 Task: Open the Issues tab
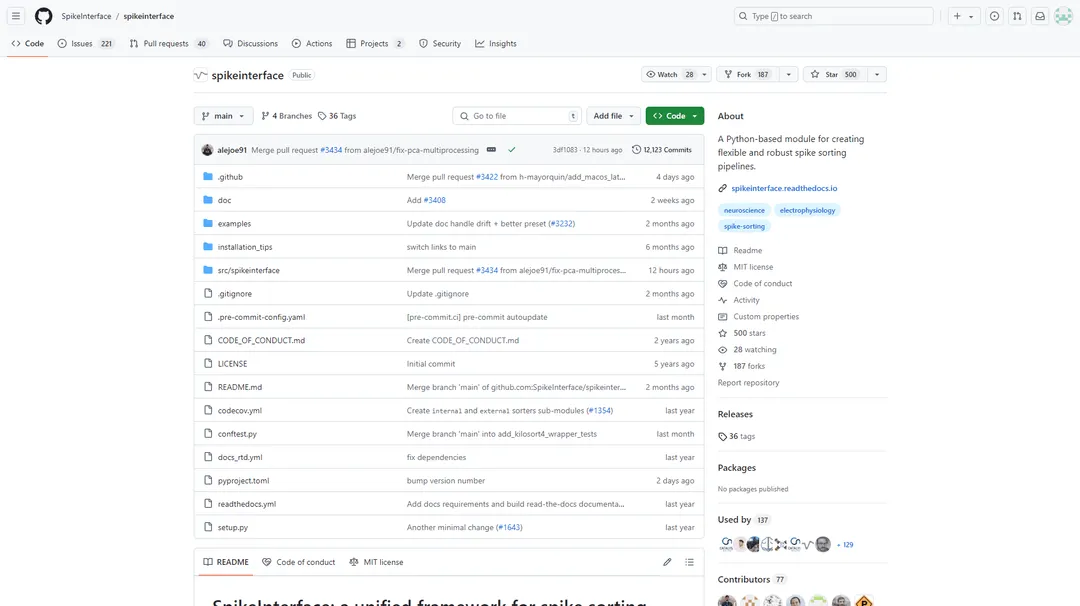(85, 43)
